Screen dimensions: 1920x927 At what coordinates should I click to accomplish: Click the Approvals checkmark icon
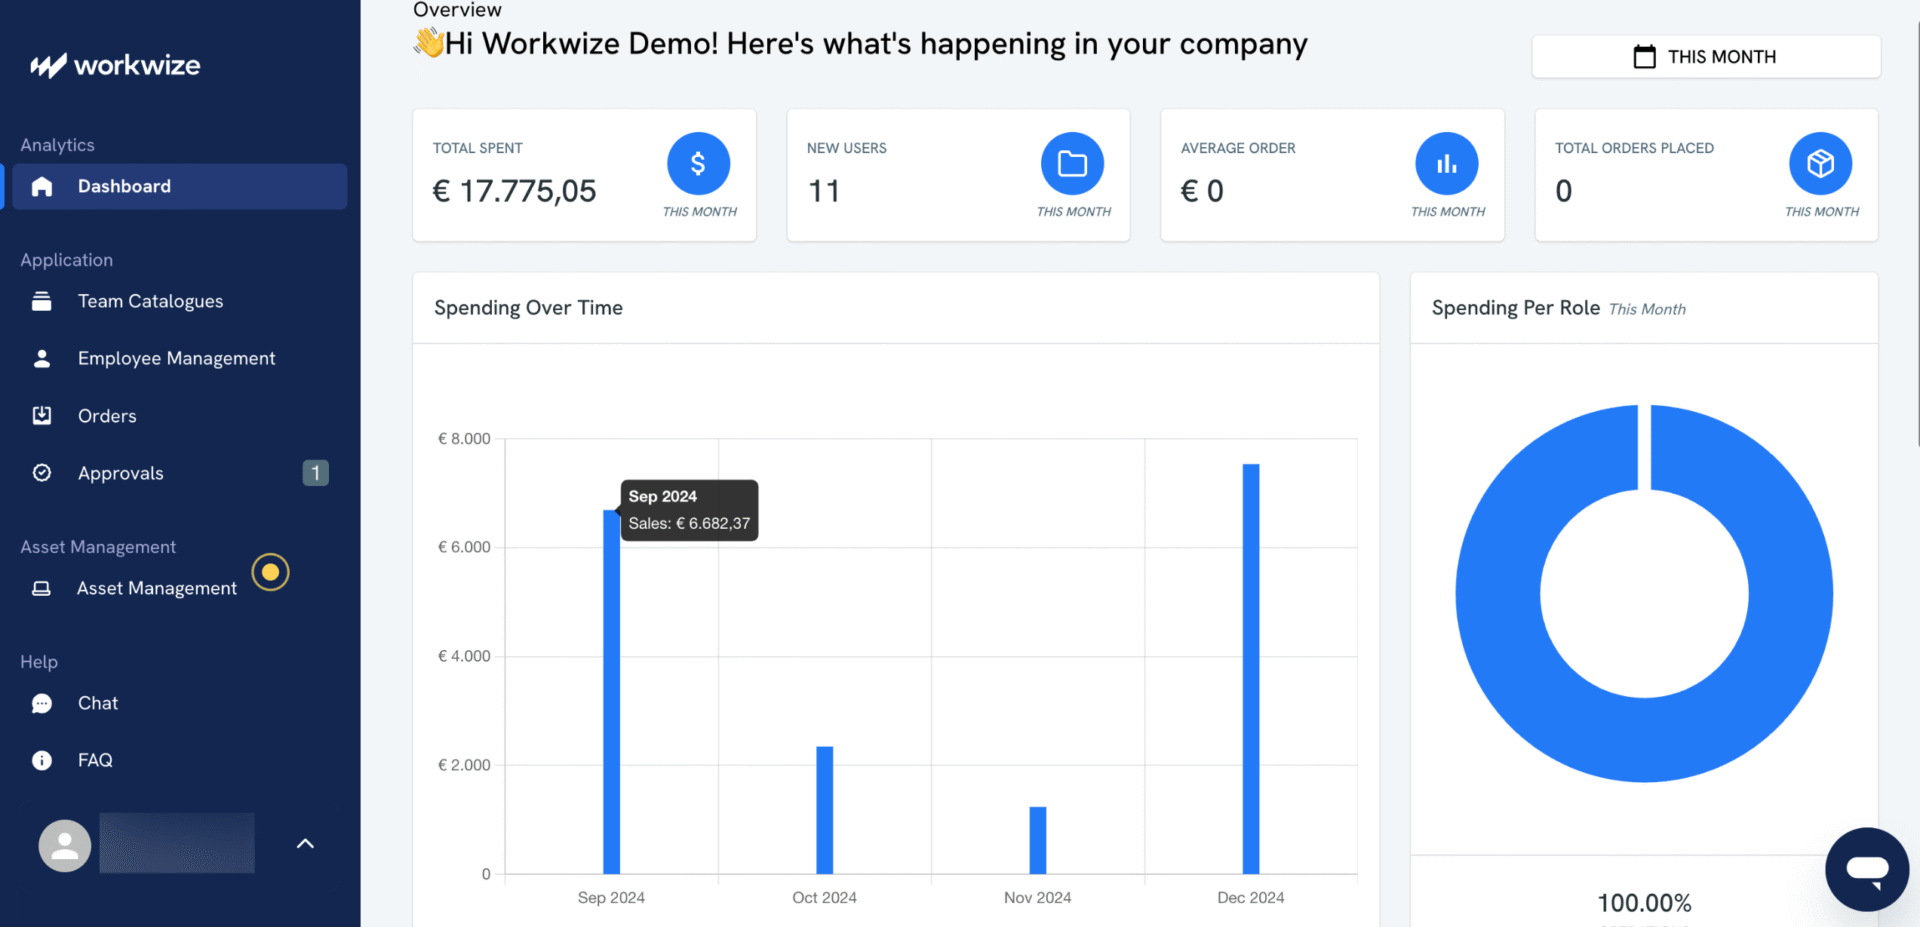tap(41, 472)
